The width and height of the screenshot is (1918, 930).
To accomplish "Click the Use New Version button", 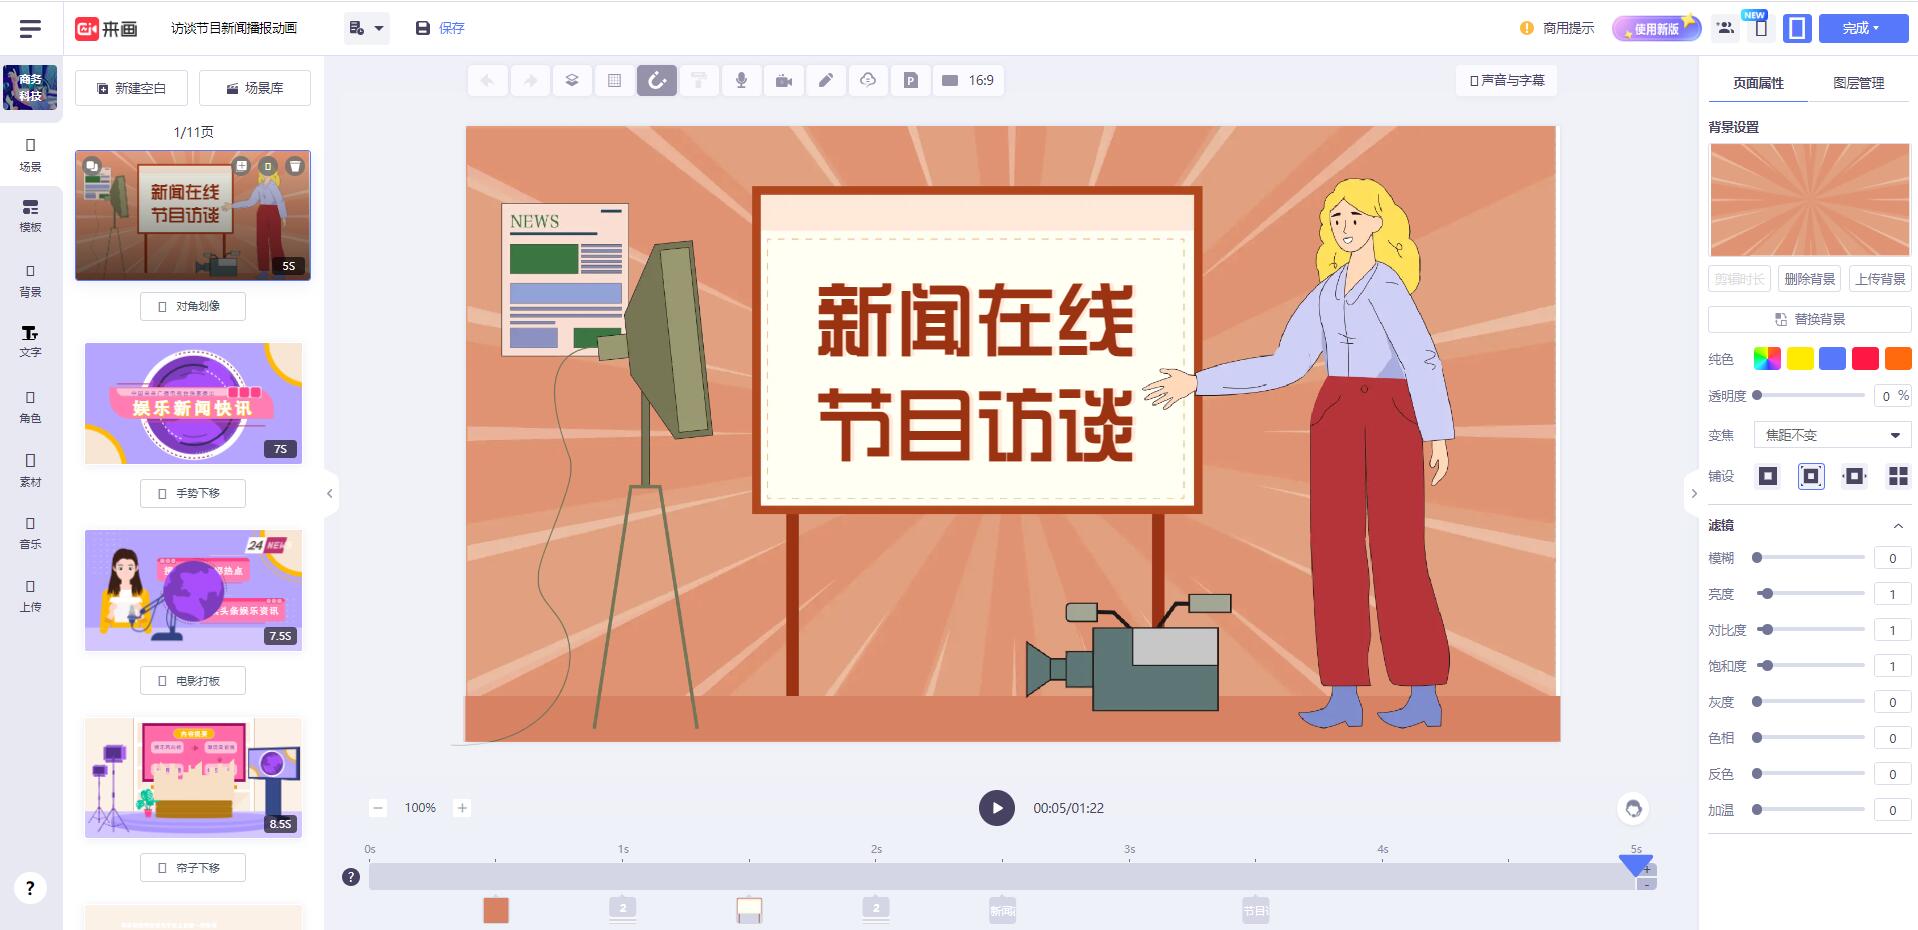I will coord(1656,28).
